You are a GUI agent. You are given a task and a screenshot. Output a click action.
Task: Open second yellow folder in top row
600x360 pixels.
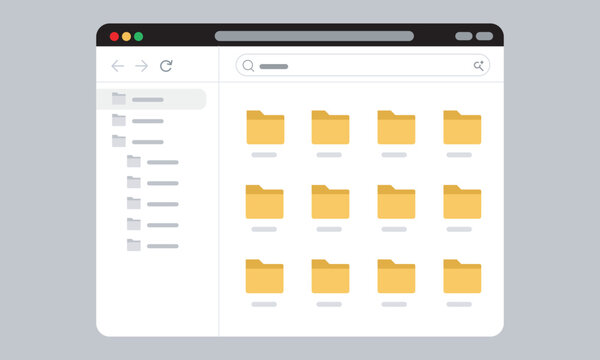330,127
